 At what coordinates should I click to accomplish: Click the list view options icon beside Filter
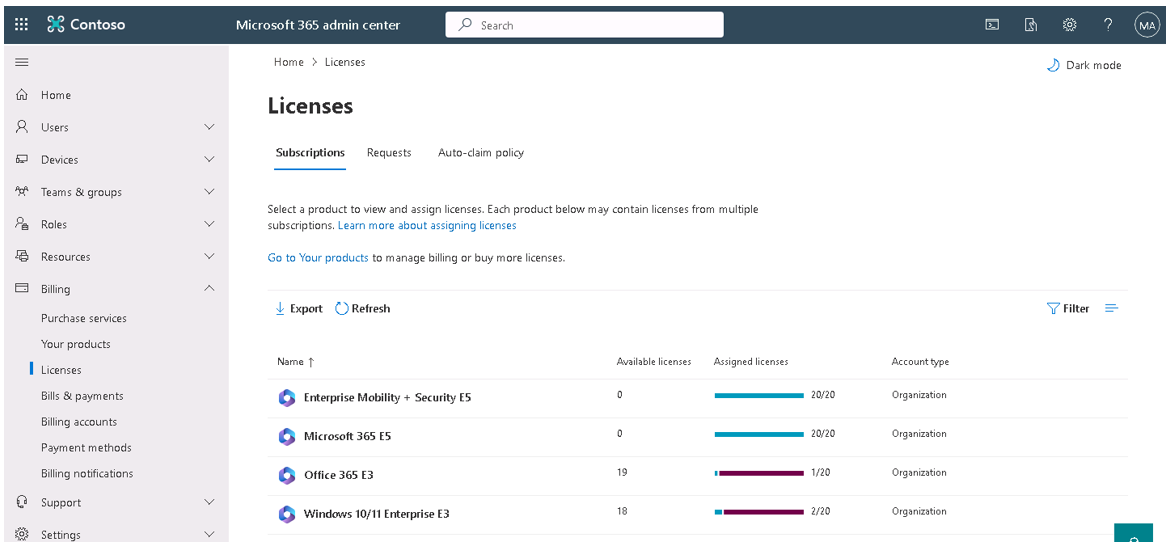click(1111, 308)
